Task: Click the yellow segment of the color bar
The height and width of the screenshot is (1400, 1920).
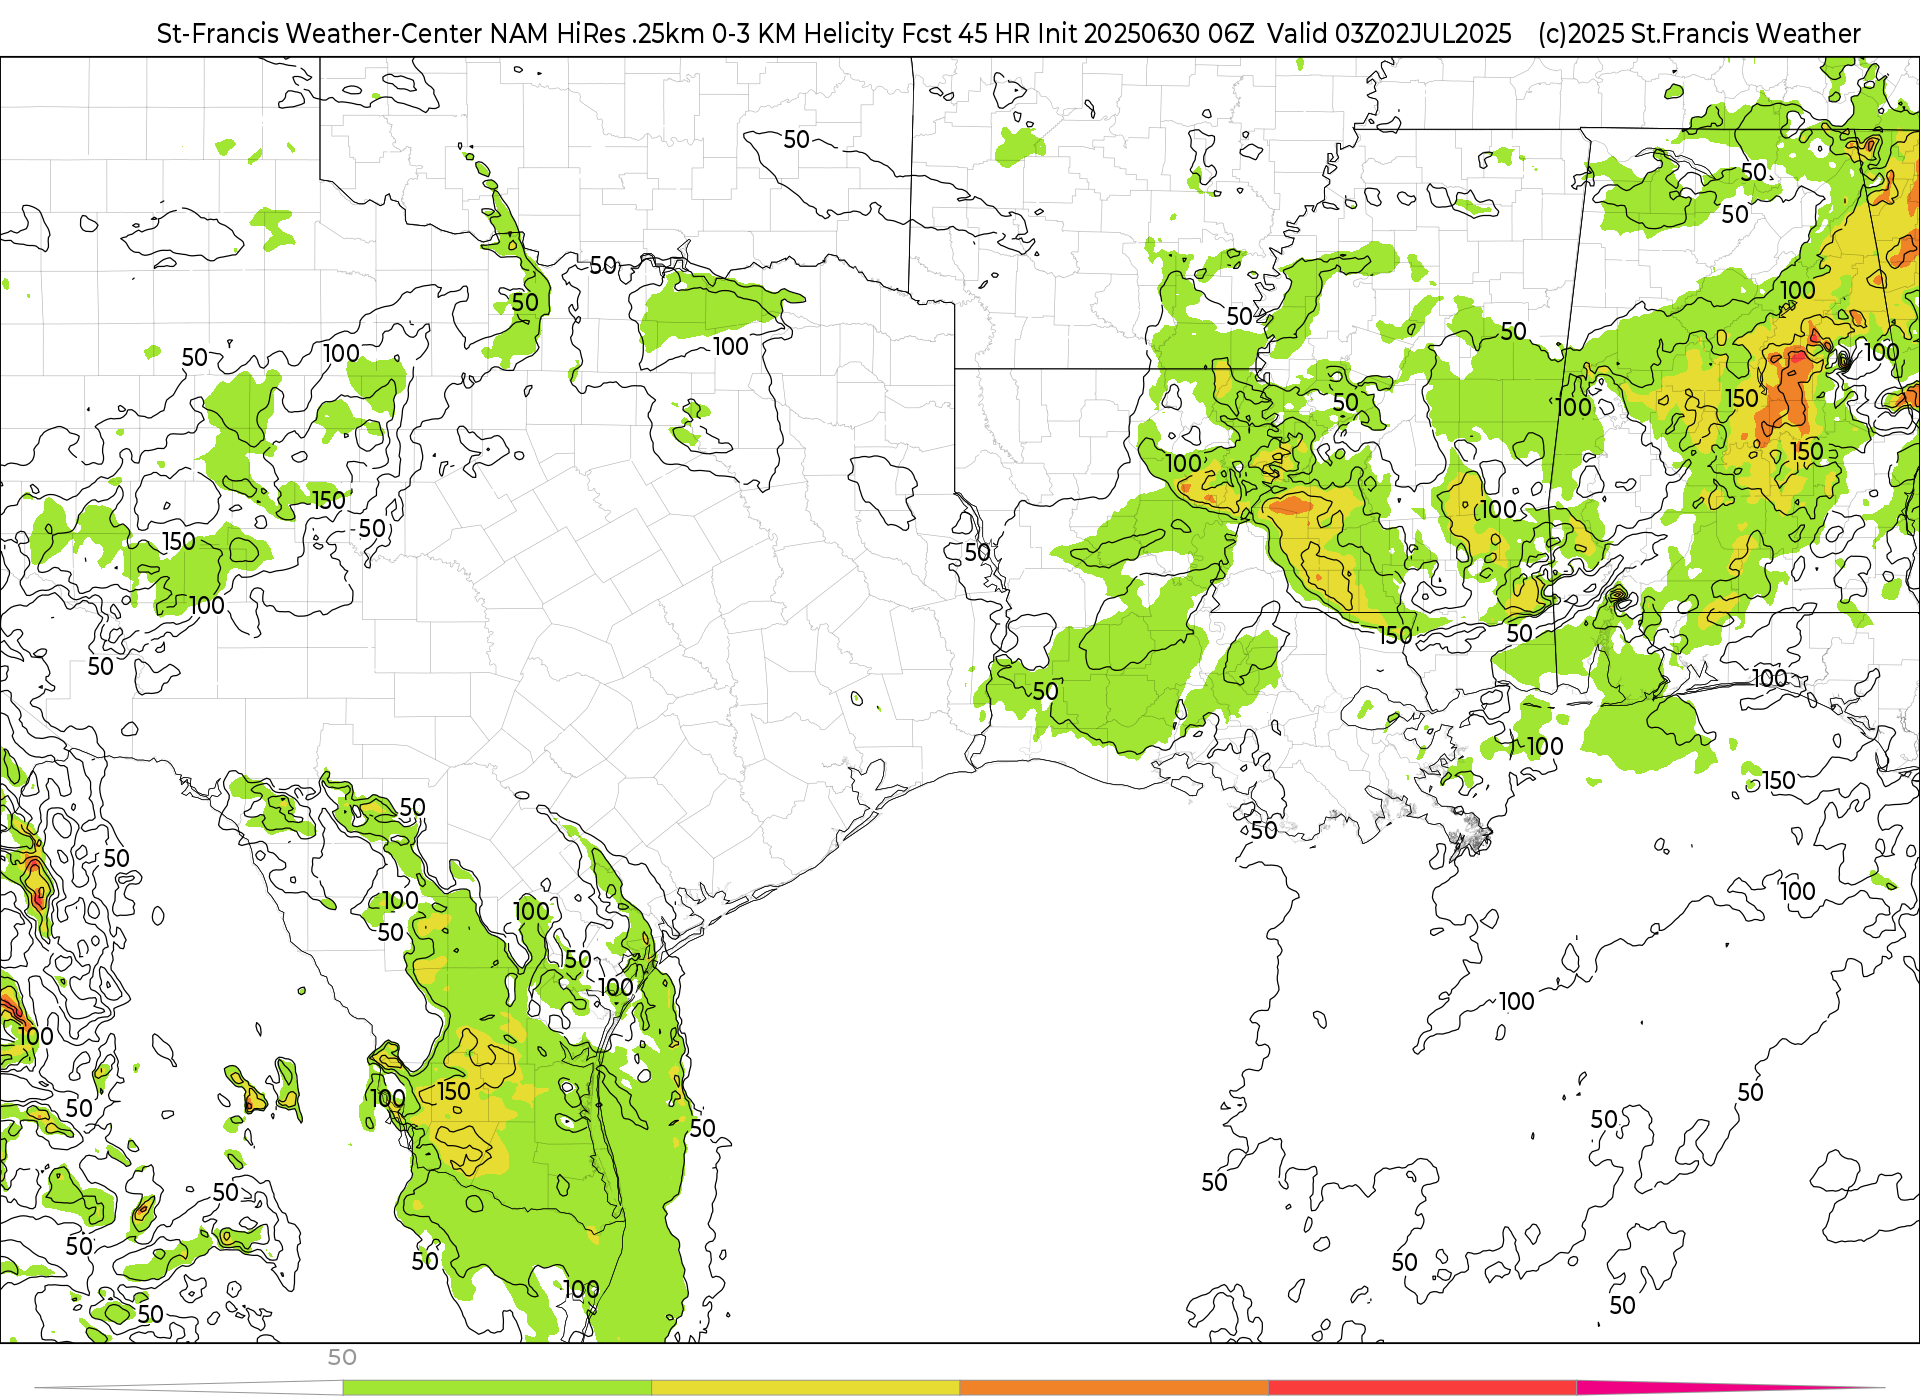Action: click(805, 1388)
